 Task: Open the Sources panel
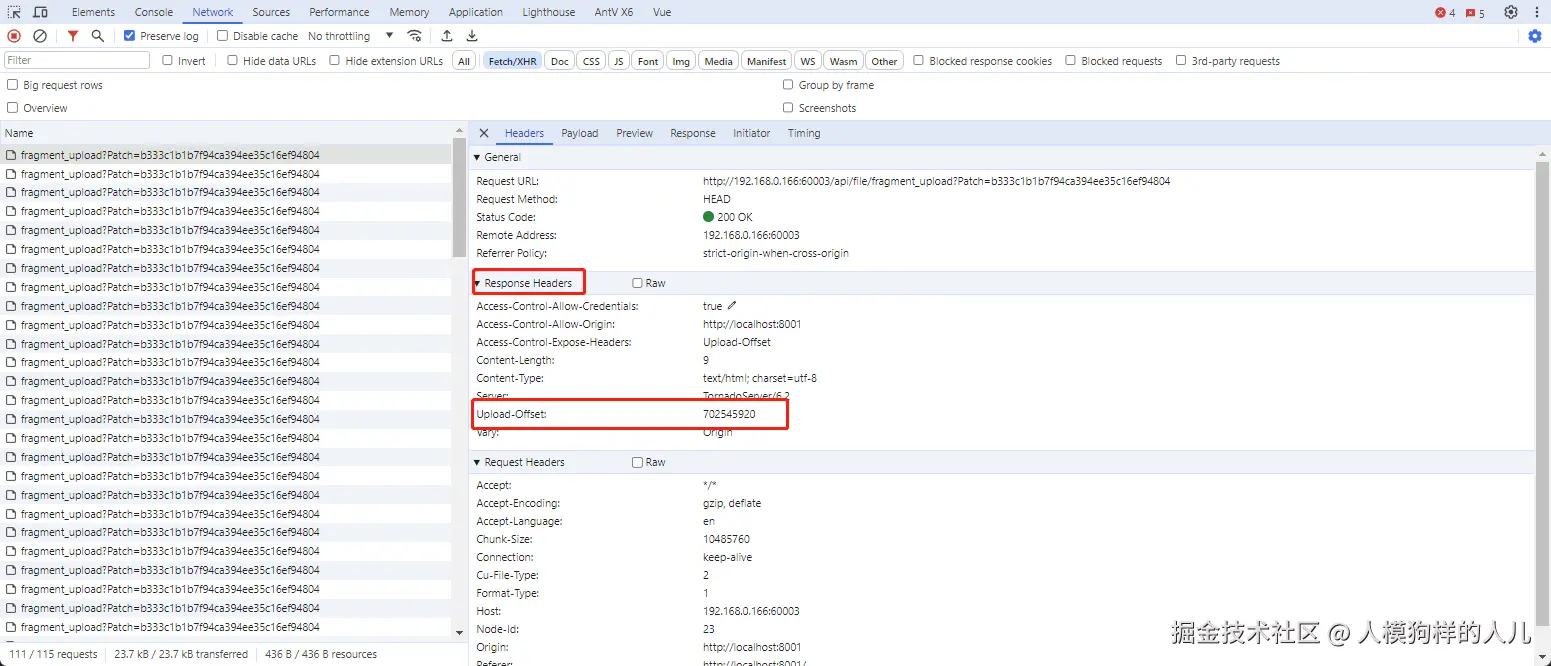tap(271, 12)
